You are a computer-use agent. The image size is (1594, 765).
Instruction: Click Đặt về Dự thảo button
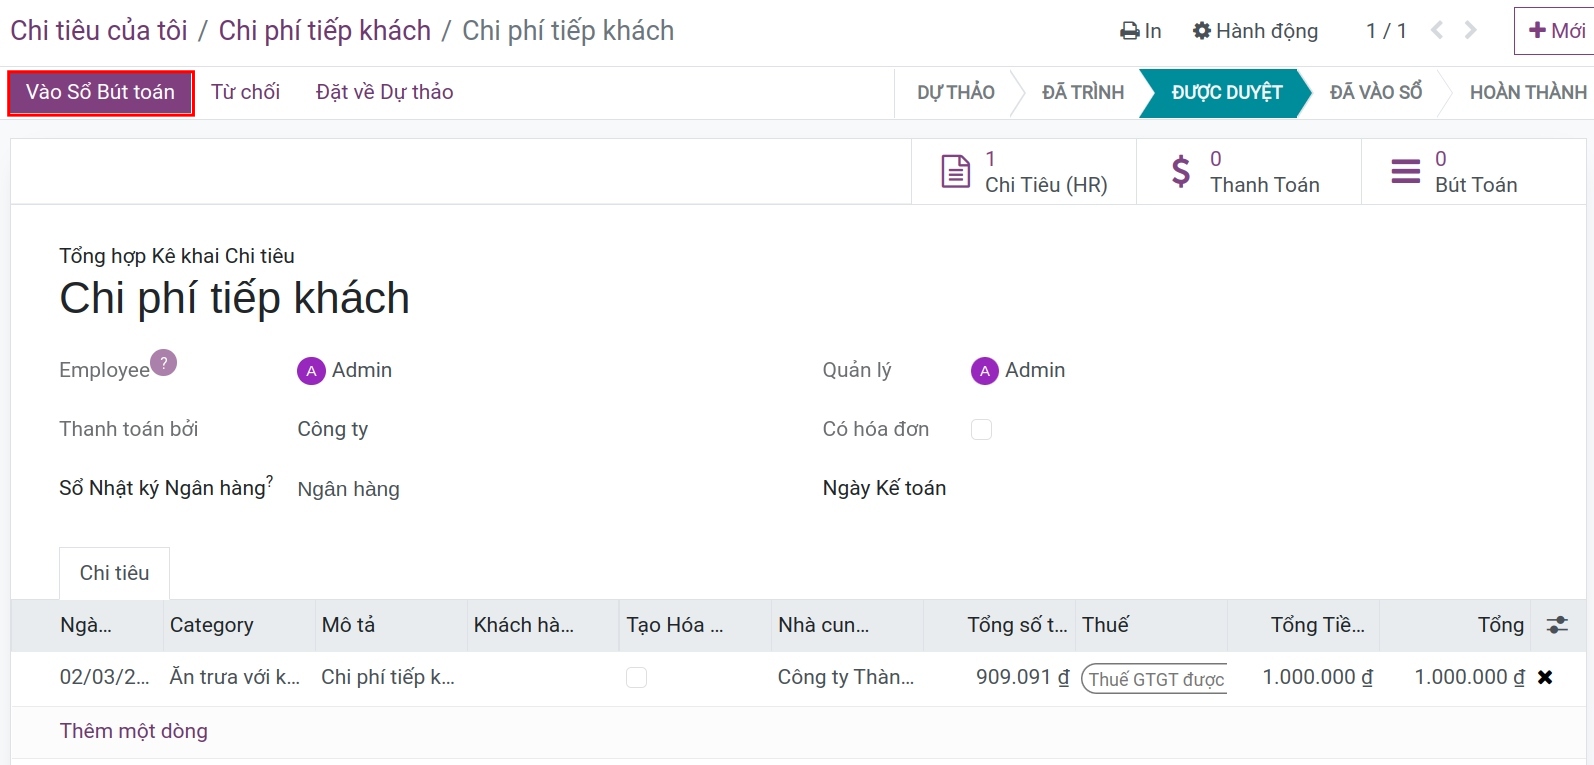384,92
